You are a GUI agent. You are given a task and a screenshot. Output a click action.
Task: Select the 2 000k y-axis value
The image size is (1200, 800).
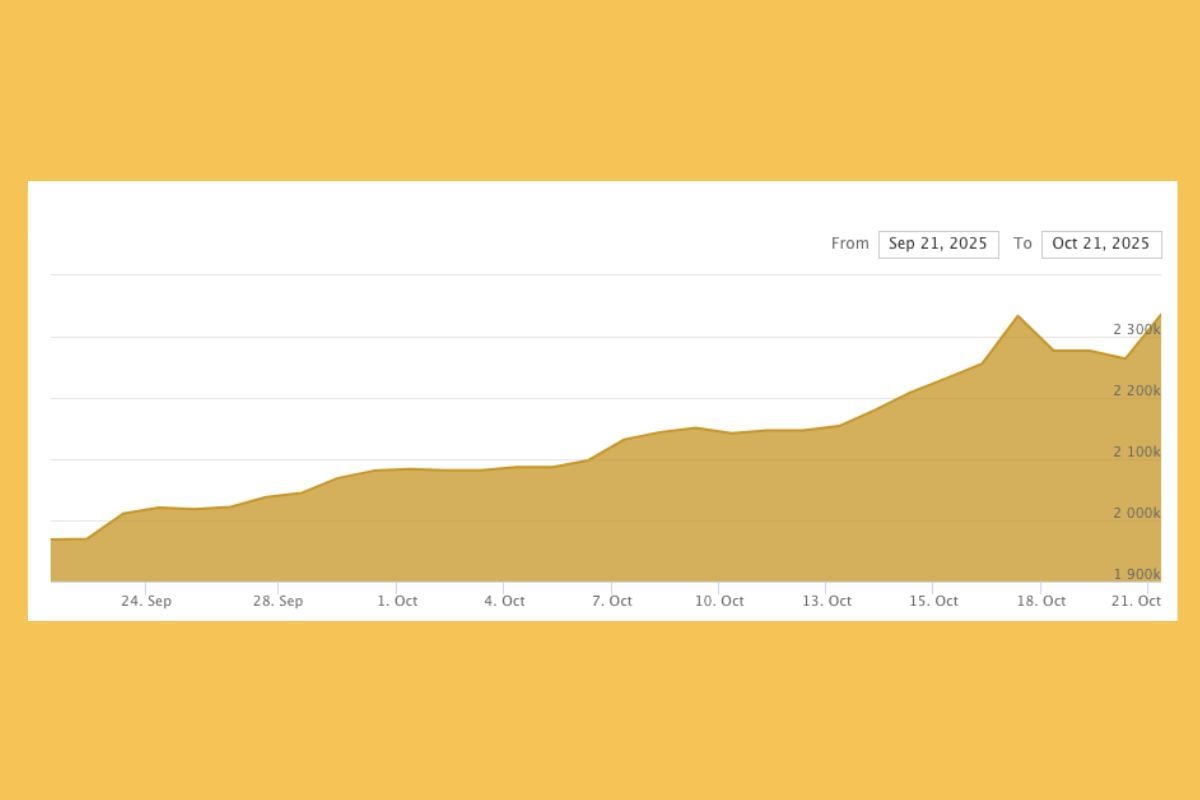(1136, 513)
